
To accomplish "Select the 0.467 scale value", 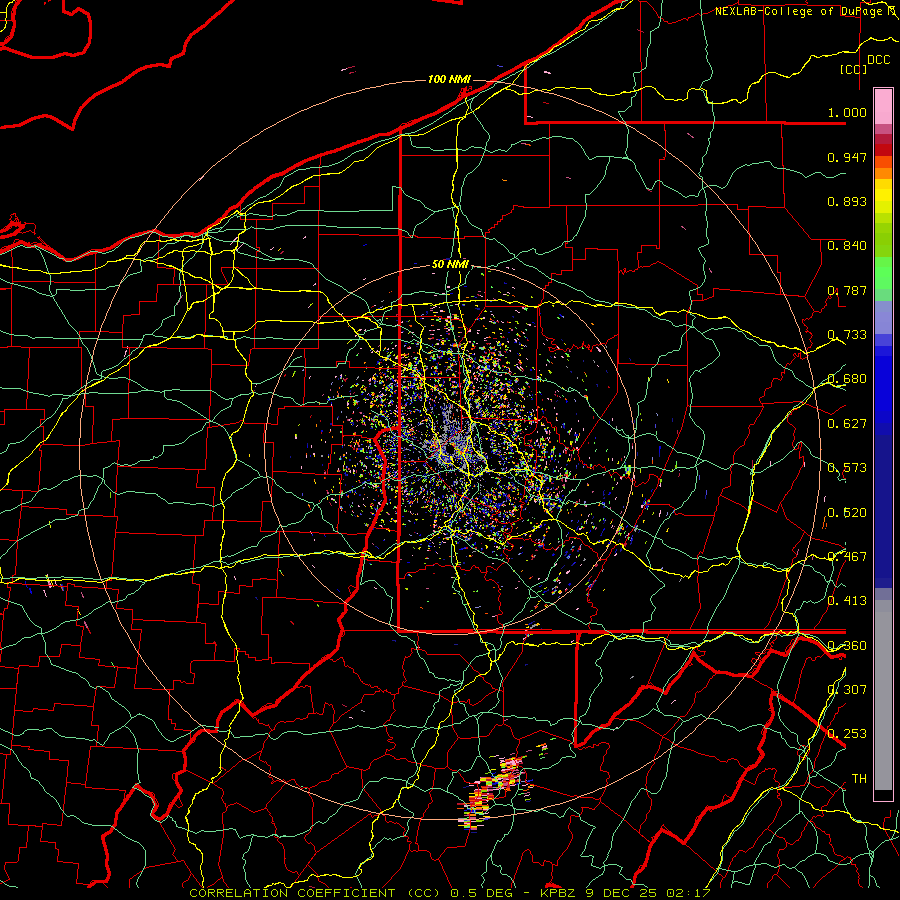I will click(x=847, y=557).
